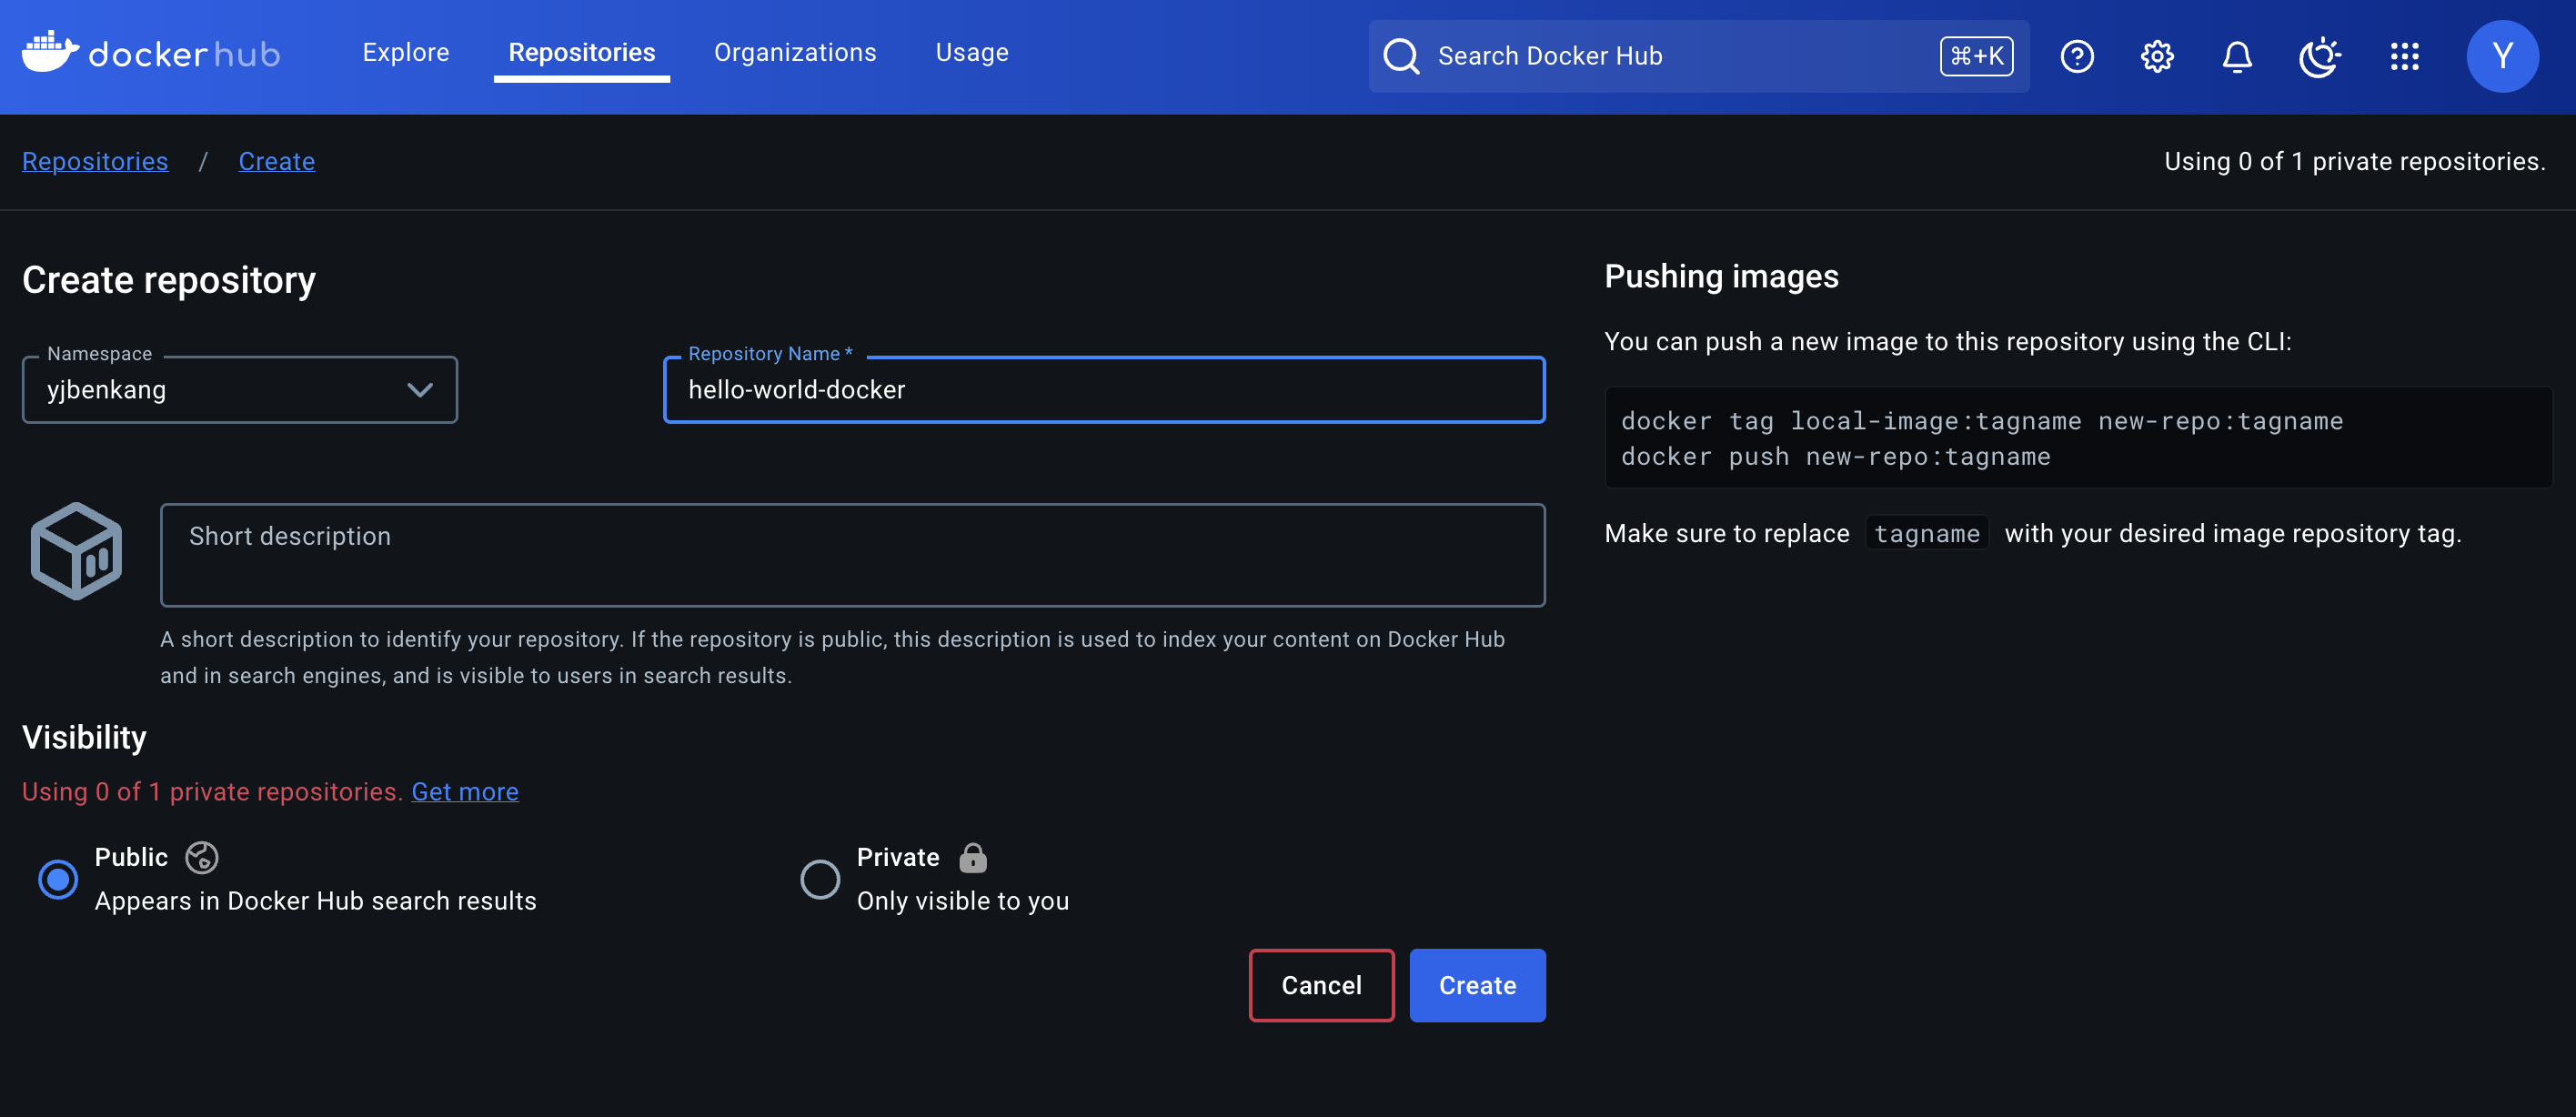Focus the Short description text field
The width and height of the screenshot is (2576, 1117).
852,555
